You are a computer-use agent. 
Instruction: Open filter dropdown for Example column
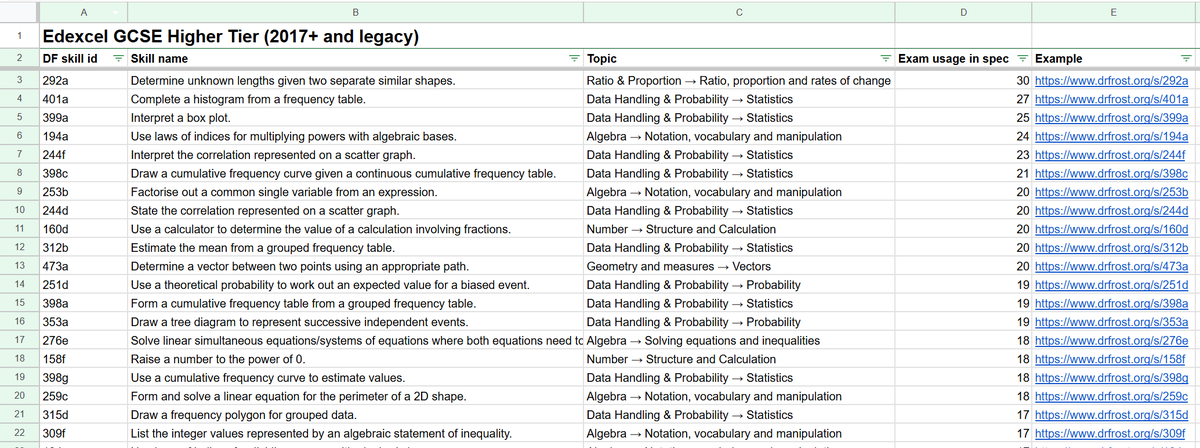[1186, 59]
